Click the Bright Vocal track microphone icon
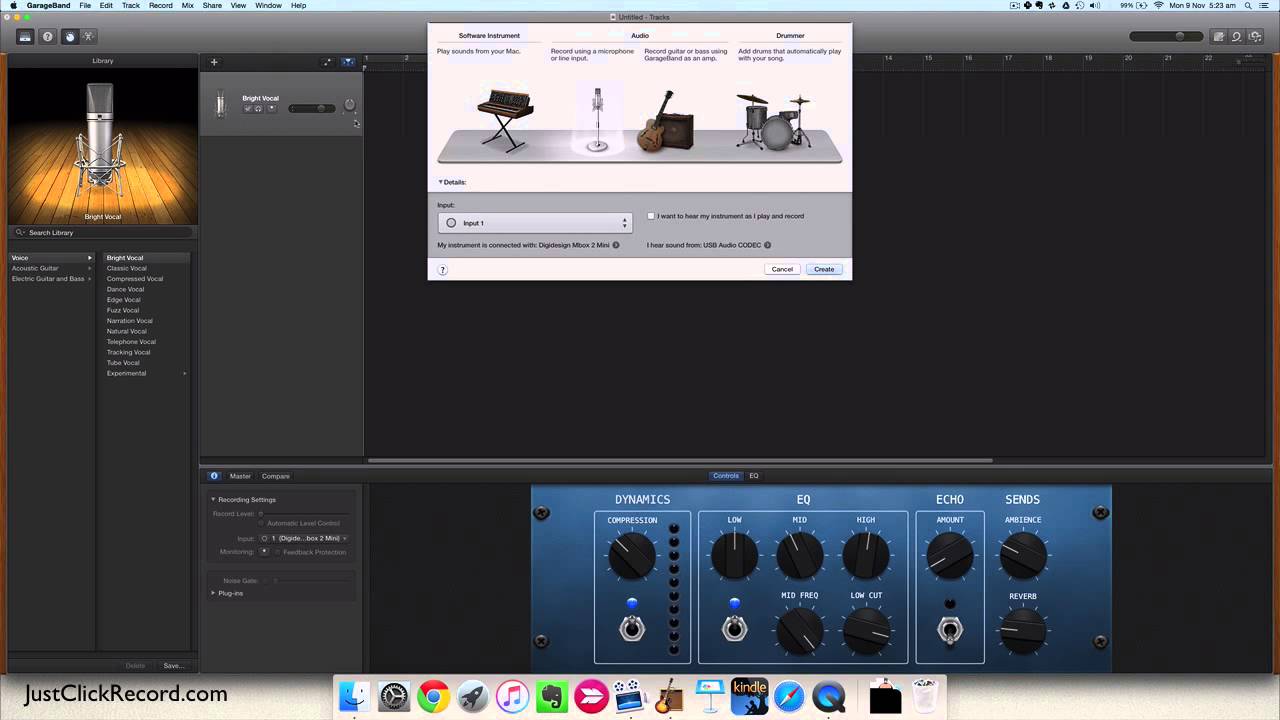1280x720 pixels. (x=221, y=103)
